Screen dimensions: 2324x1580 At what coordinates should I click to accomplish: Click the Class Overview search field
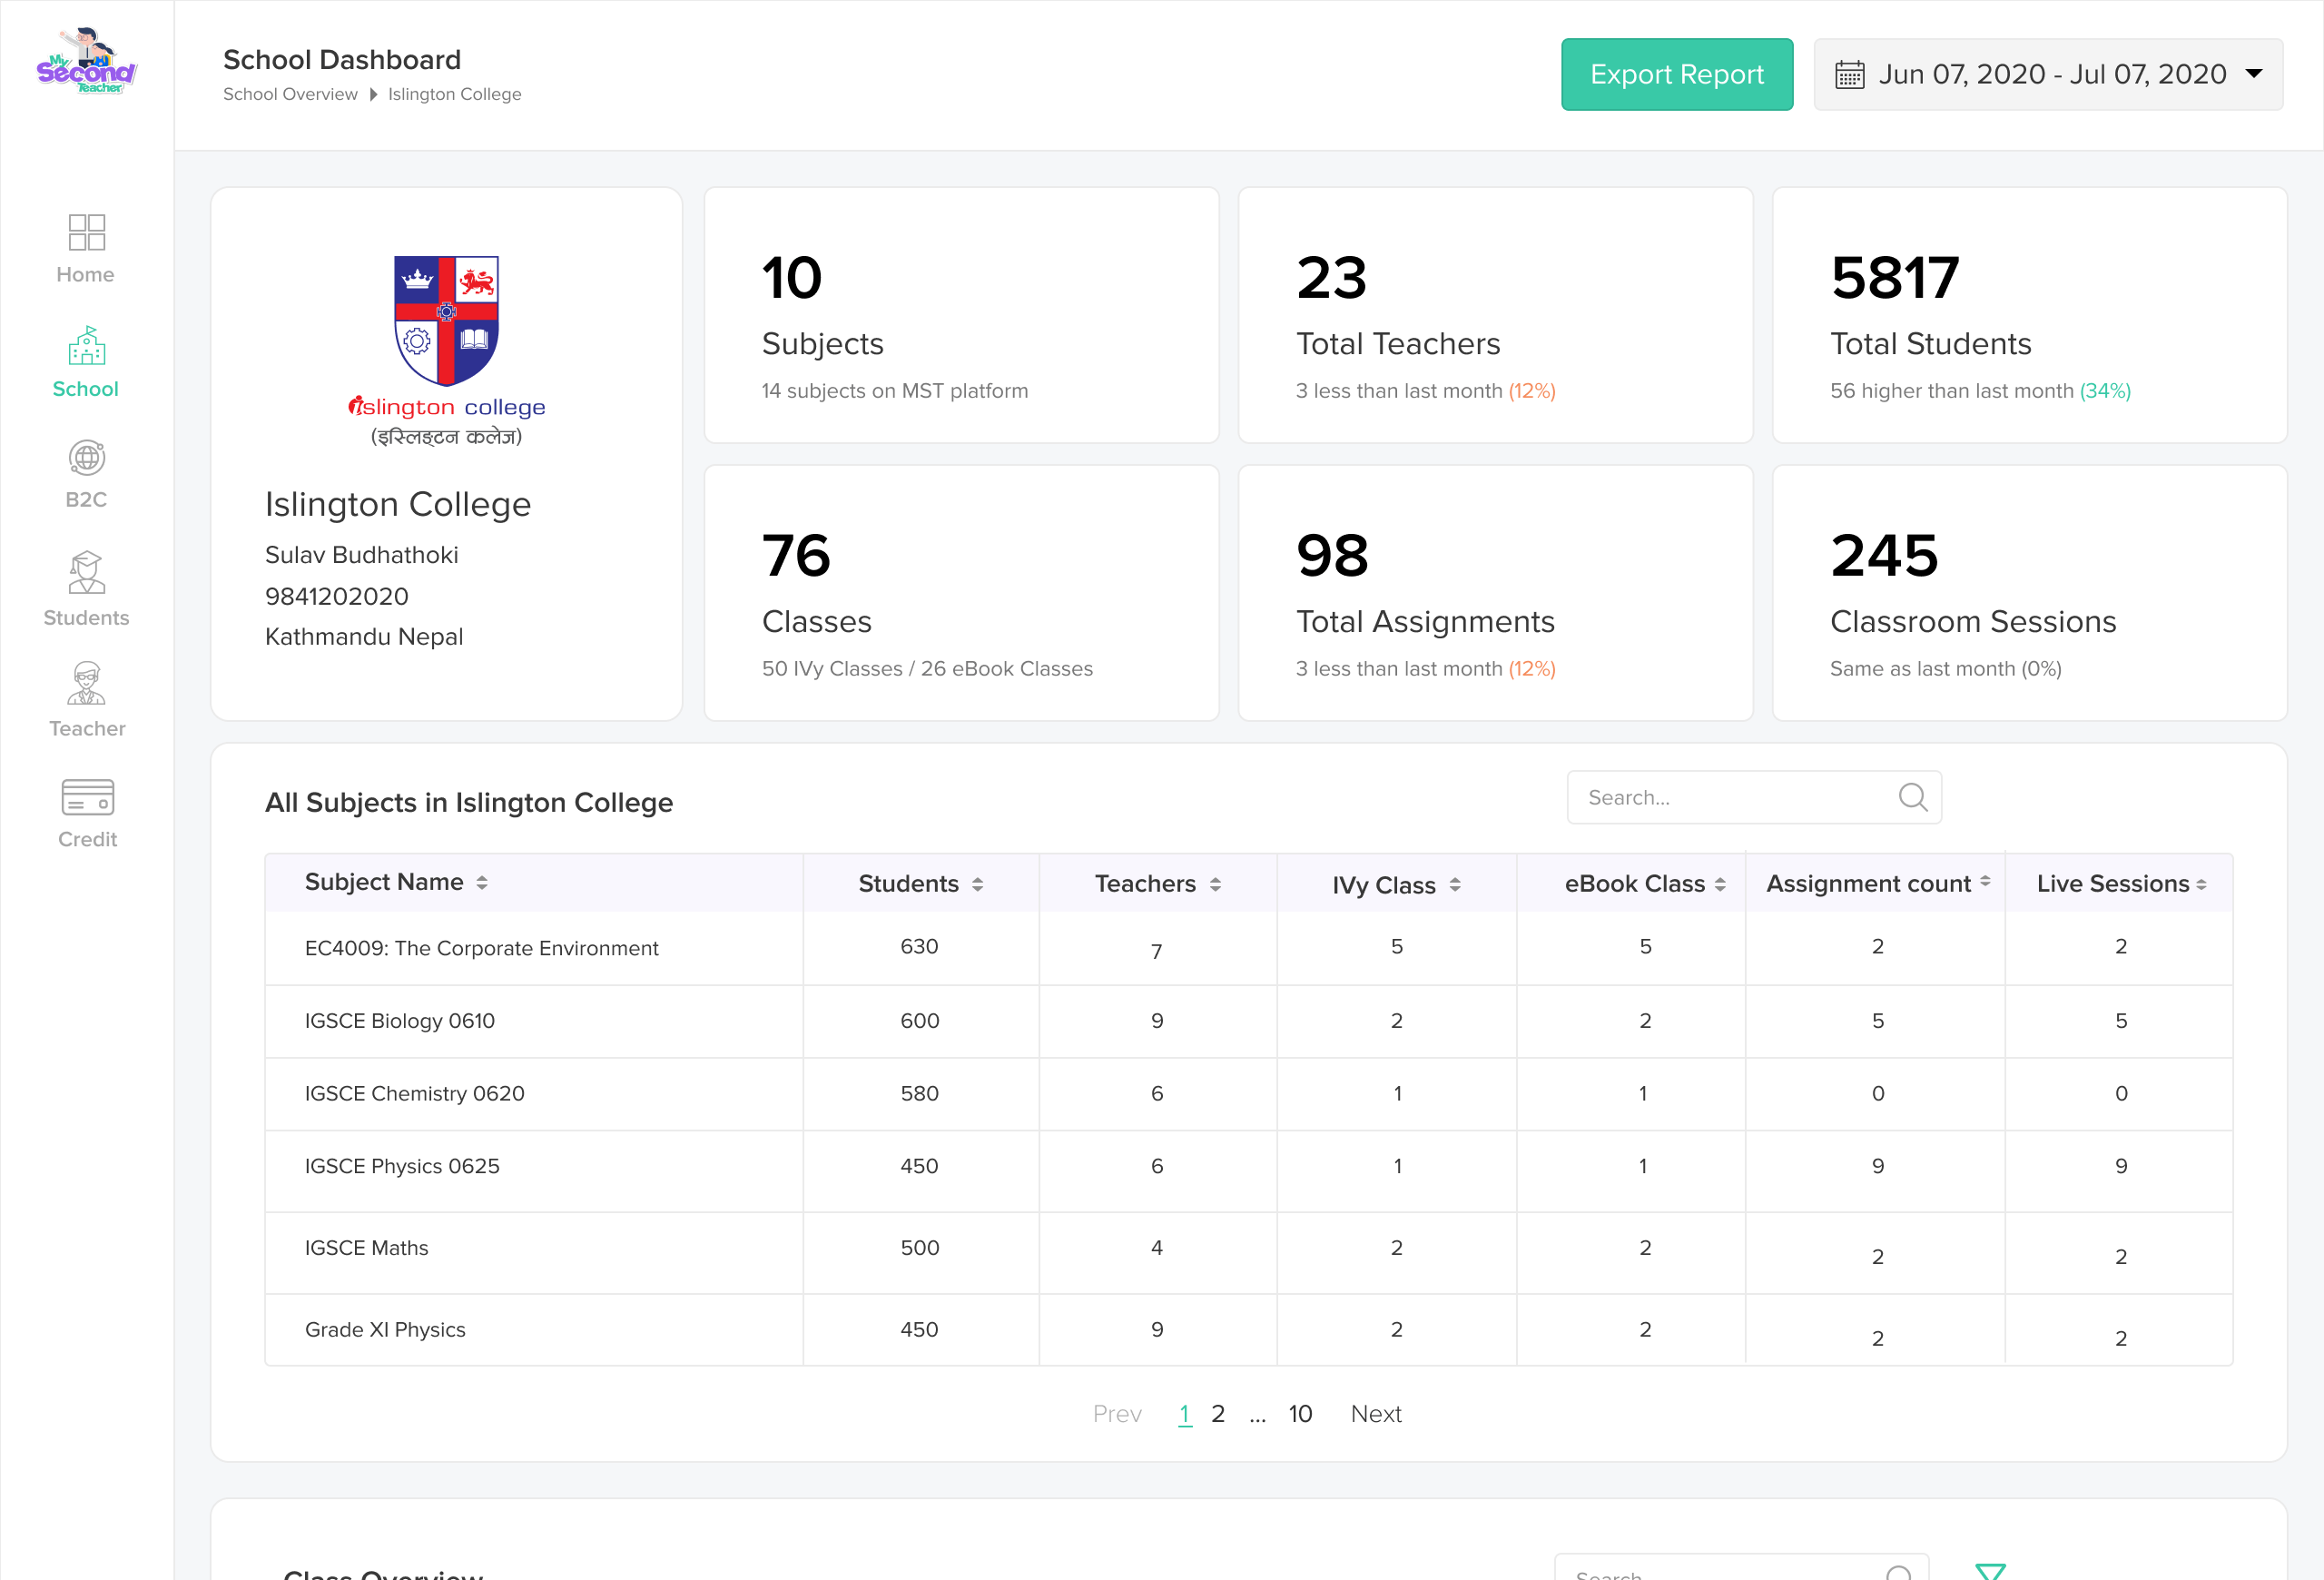[x=1741, y=1567]
